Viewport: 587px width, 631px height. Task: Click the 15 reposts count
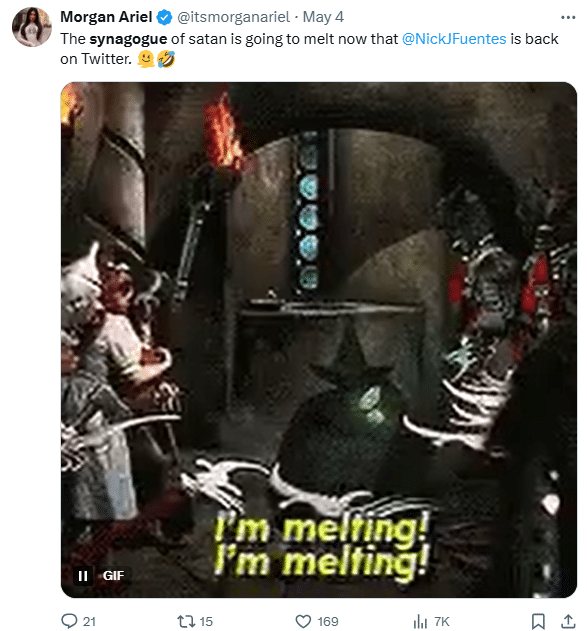point(206,621)
